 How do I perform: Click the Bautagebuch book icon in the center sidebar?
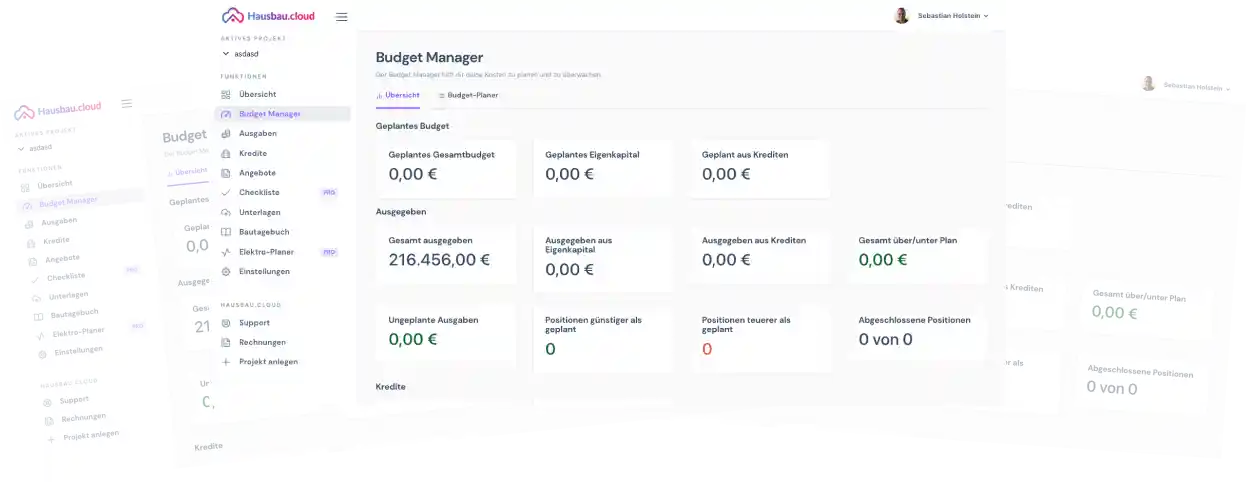pyautogui.click(x=226, y=232)
